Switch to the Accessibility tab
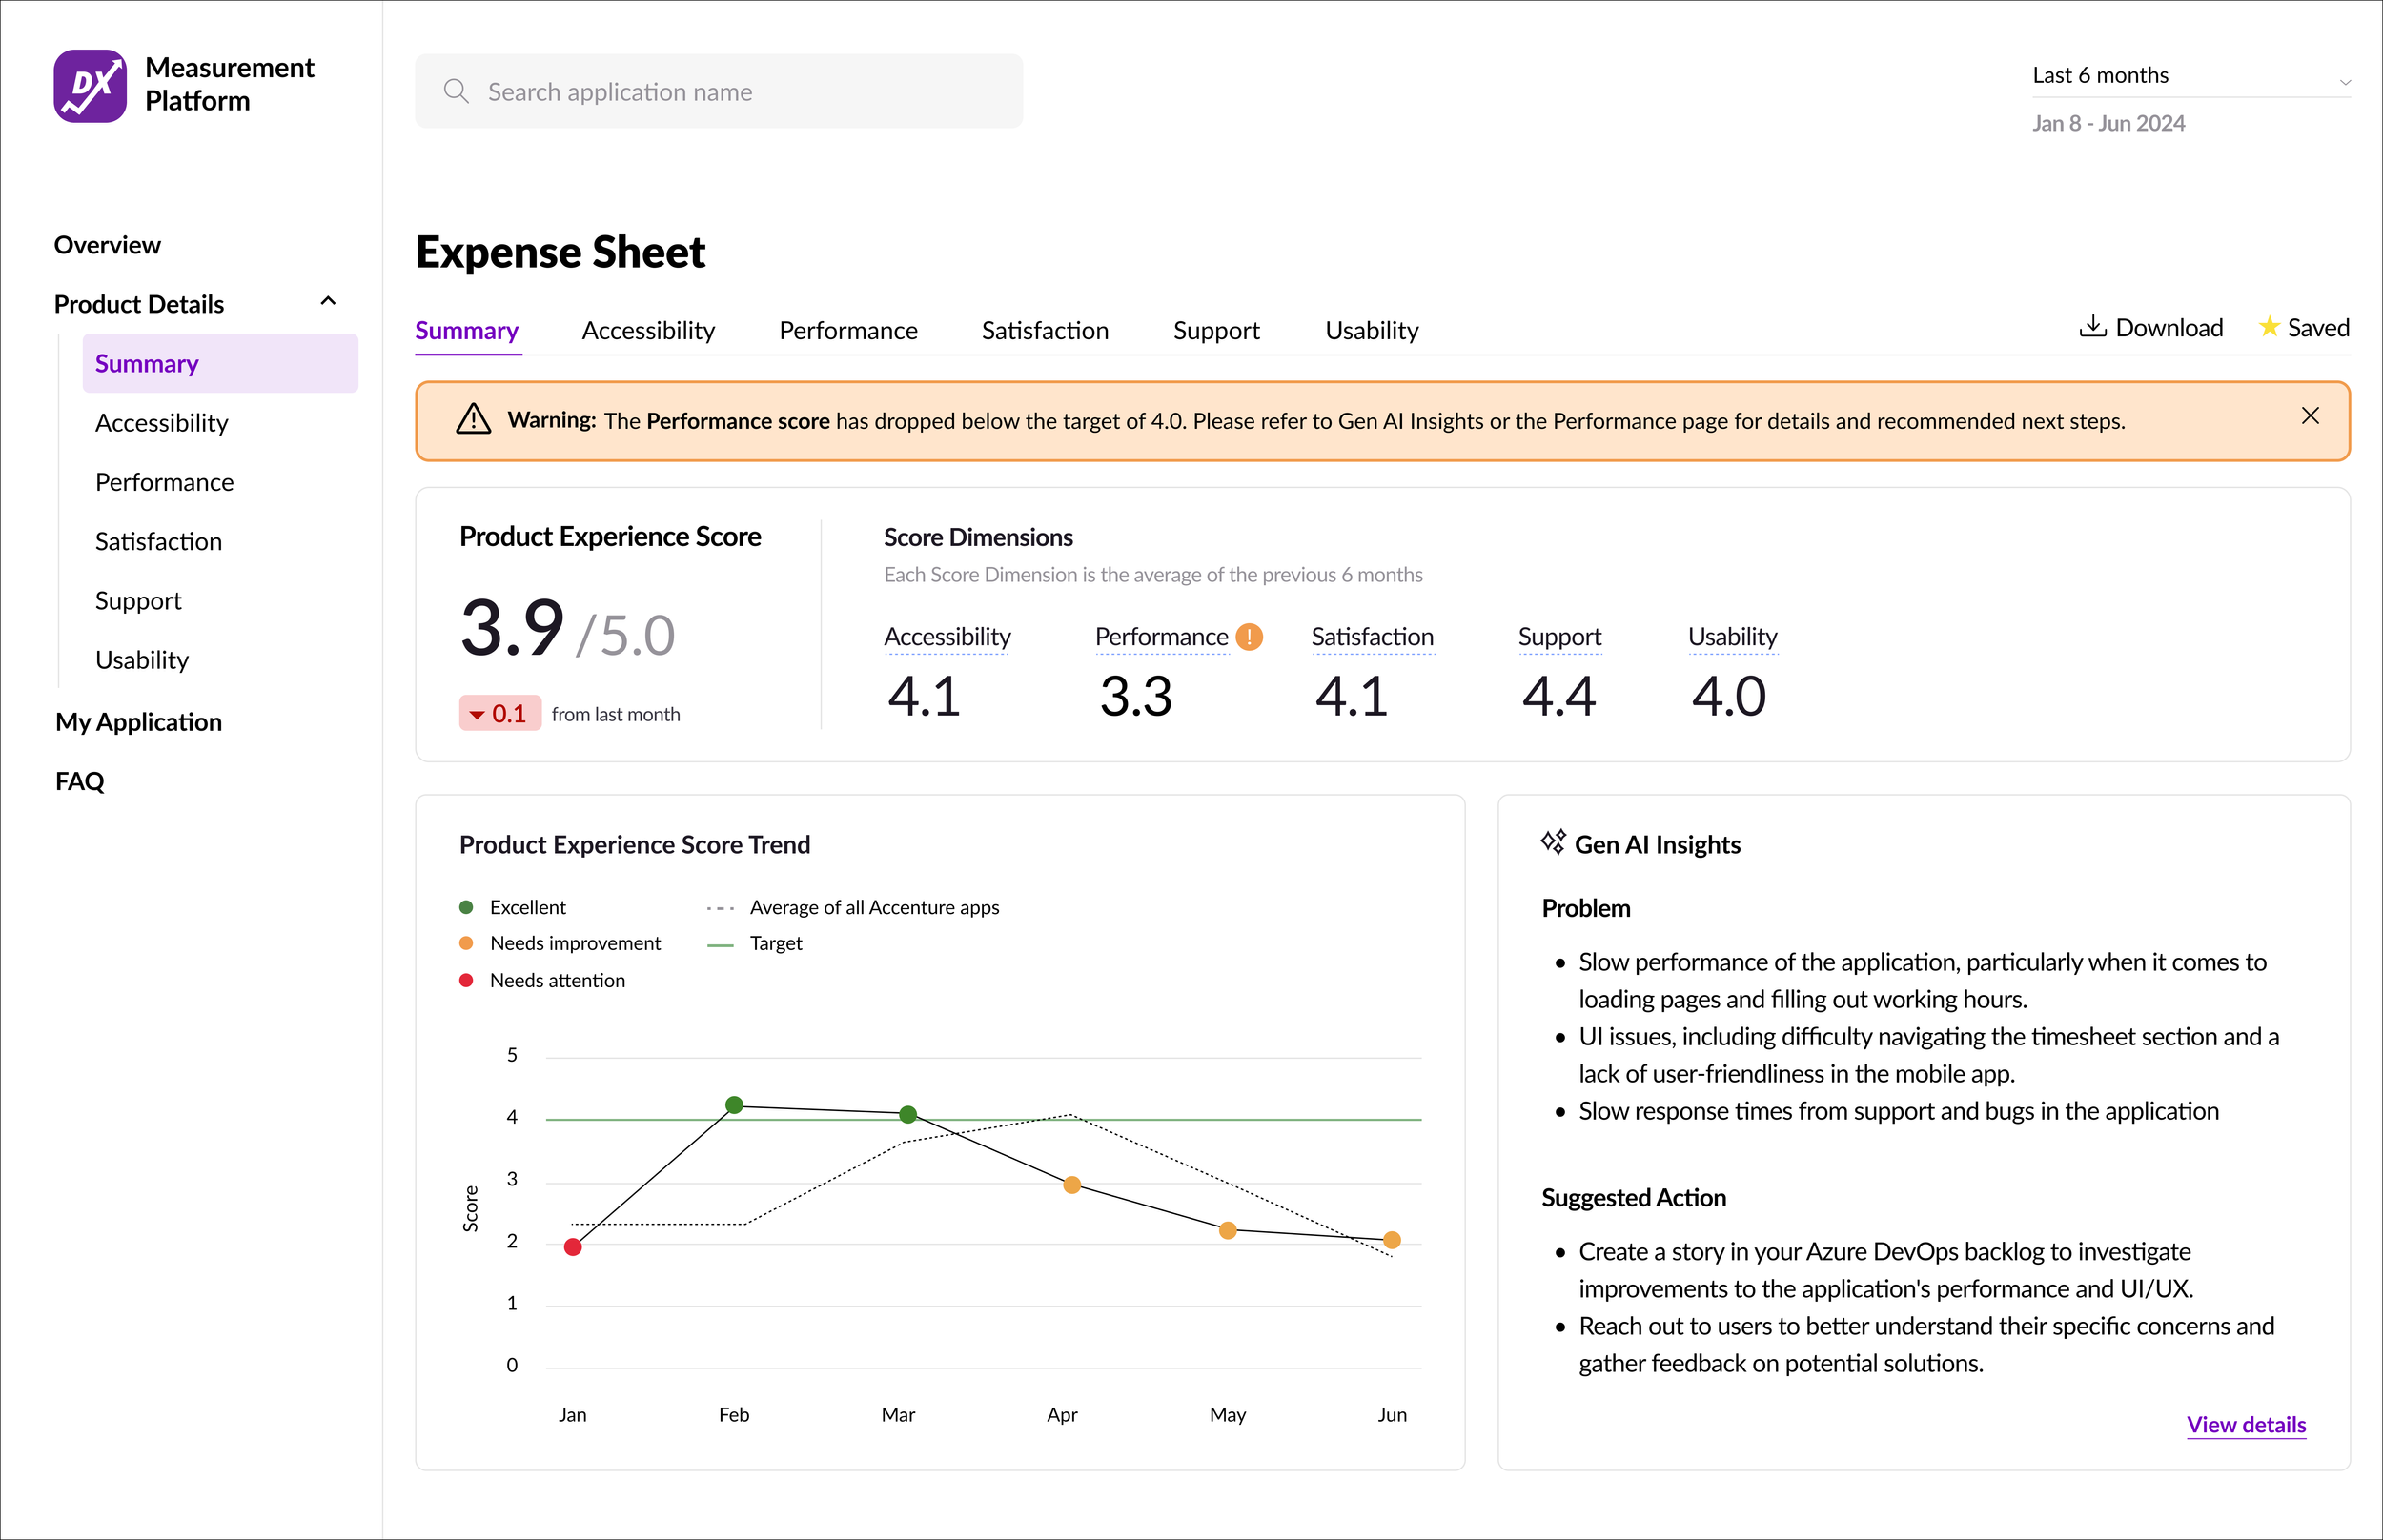 tap(648, 331)
